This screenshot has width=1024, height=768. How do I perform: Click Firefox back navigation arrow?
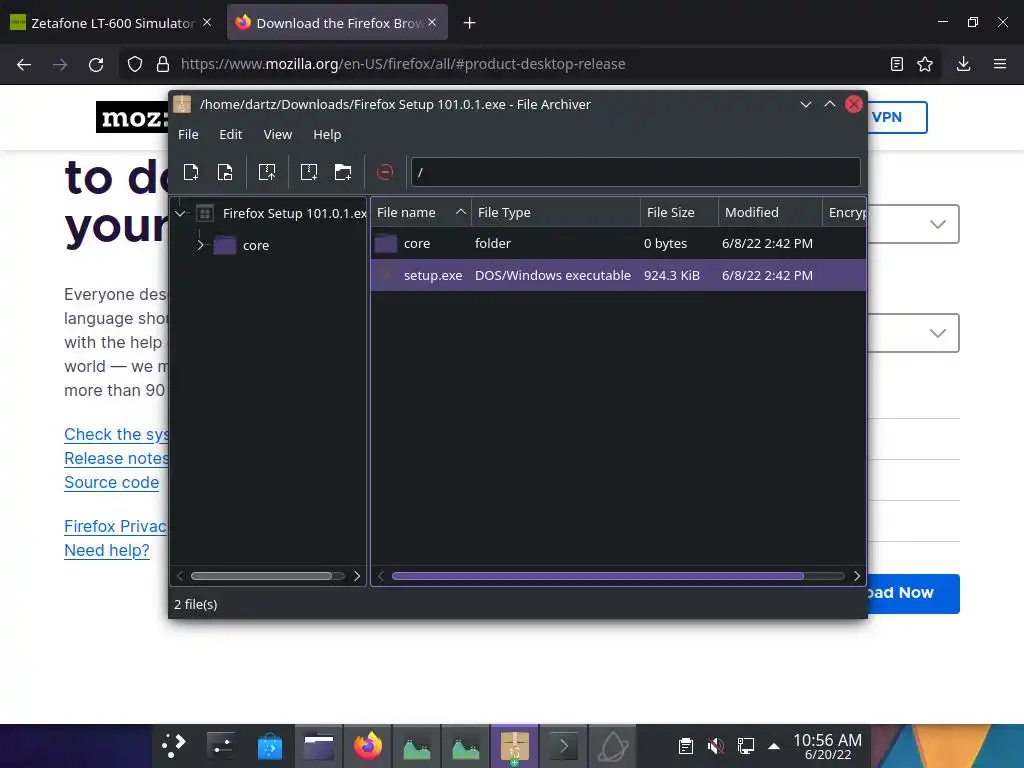24,64
